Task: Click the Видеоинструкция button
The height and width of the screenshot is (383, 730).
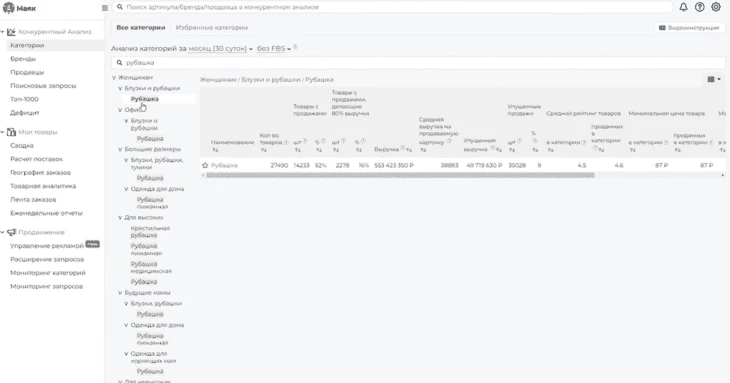Action: [x=689, y=28]
